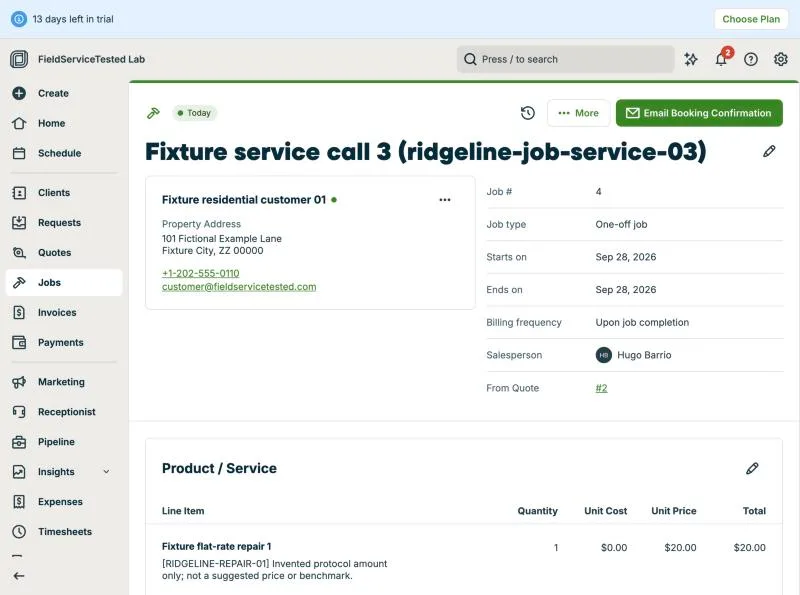
Task: Click the Line Item column header
Action: click(x=183, y=511)
